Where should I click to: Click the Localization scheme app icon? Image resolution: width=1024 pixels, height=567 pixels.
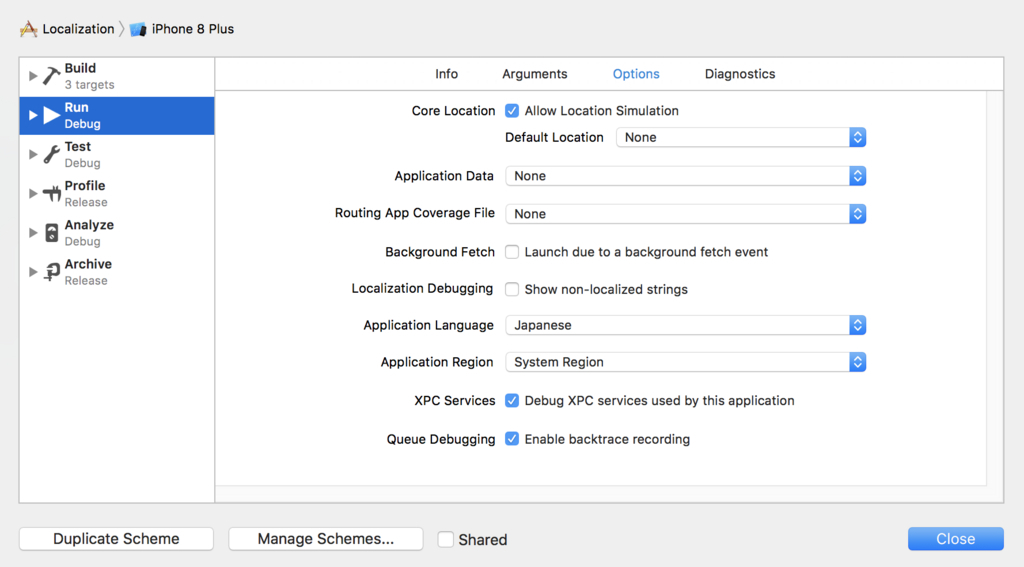[x=28, y=29]
